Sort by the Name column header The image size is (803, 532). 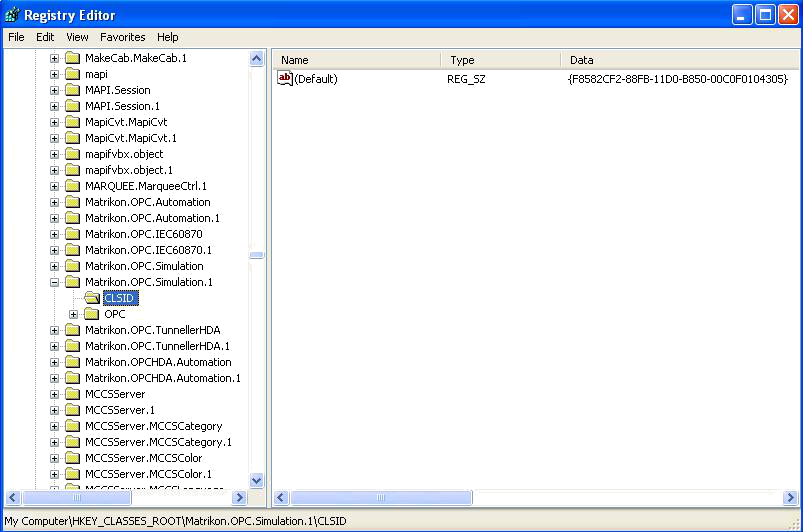coord(356,60)
